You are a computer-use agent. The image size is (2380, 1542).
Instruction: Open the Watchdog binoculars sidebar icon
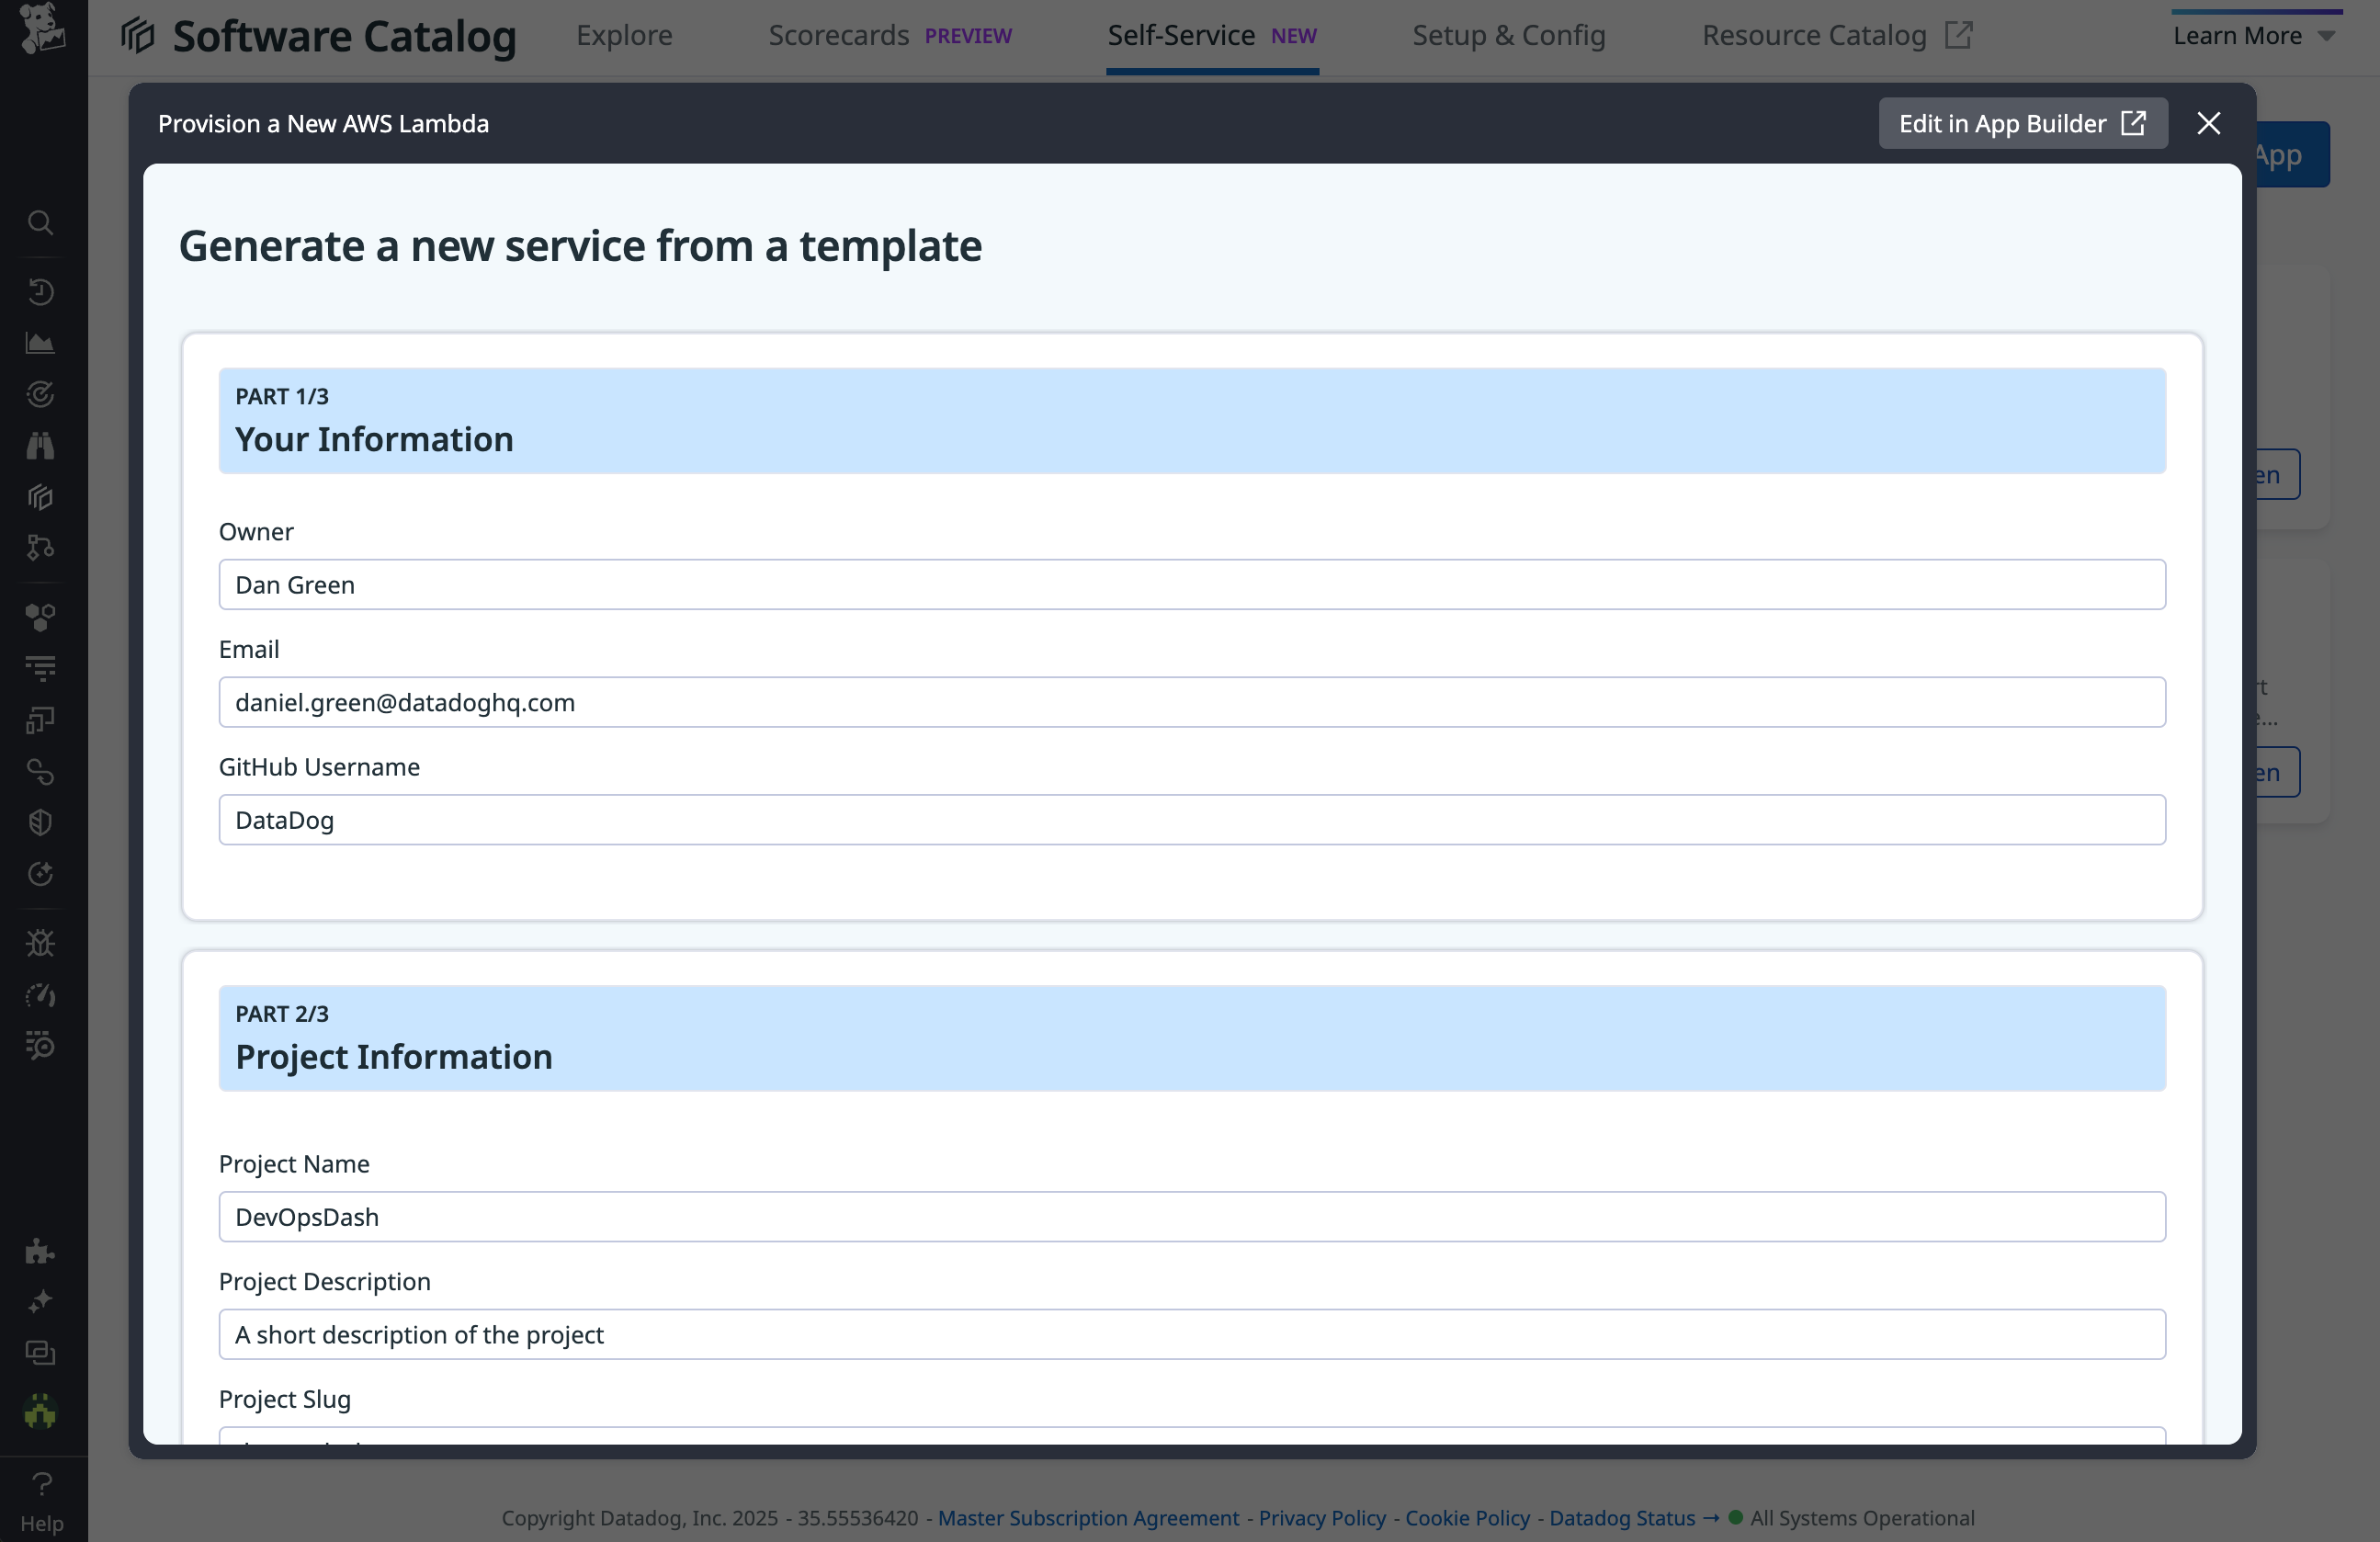tap(40, 445)
